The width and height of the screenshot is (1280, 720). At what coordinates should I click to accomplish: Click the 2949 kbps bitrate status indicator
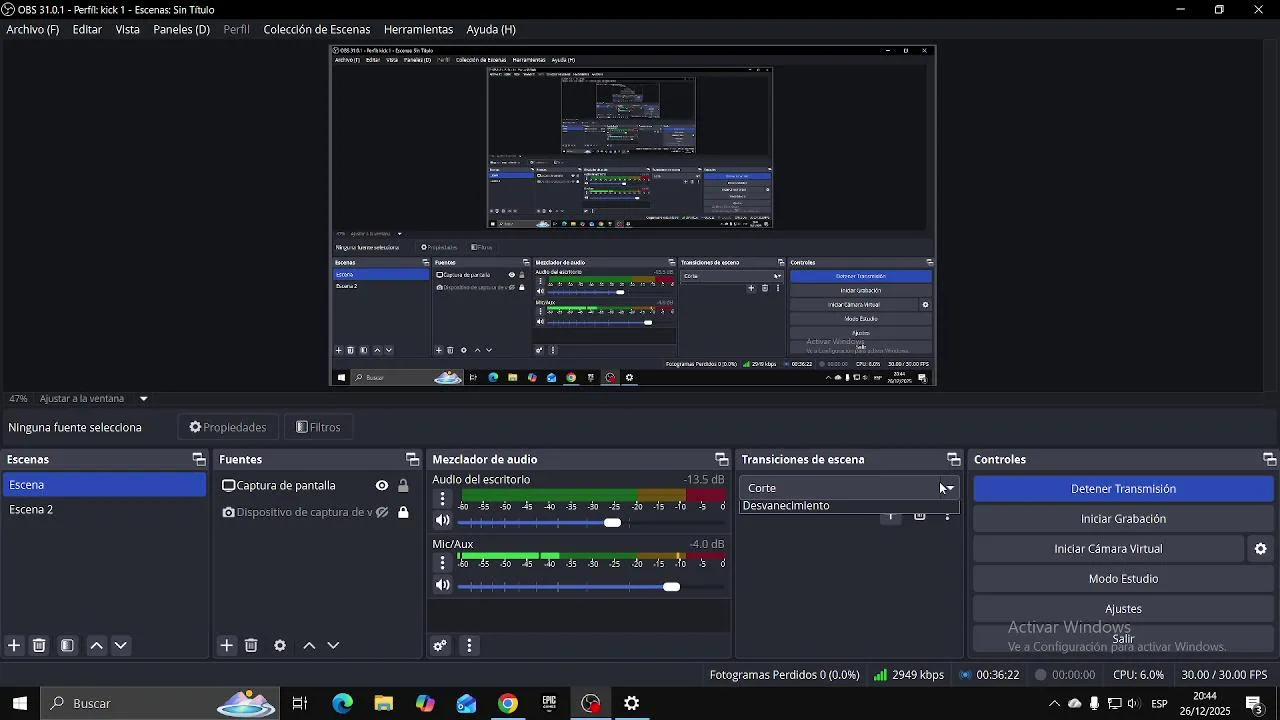909,675
